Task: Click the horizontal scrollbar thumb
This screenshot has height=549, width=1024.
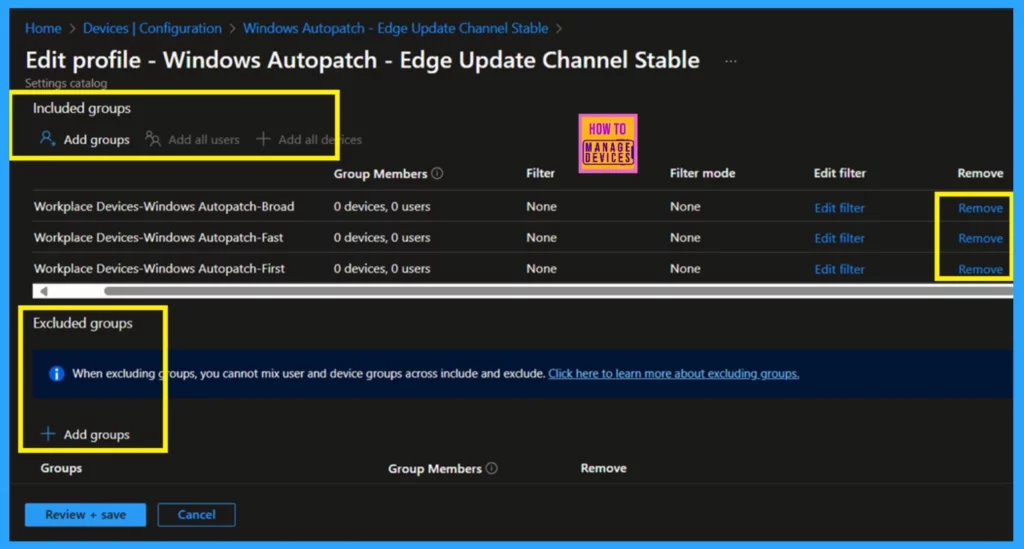Action: tap(558, 291)
